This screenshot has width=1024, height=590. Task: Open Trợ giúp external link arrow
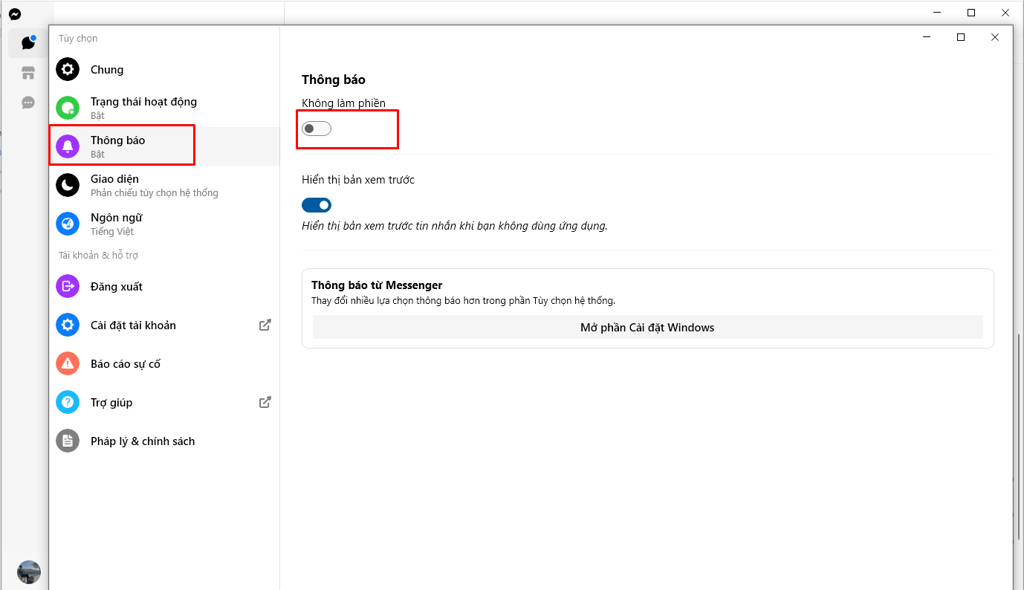point(264,402)
